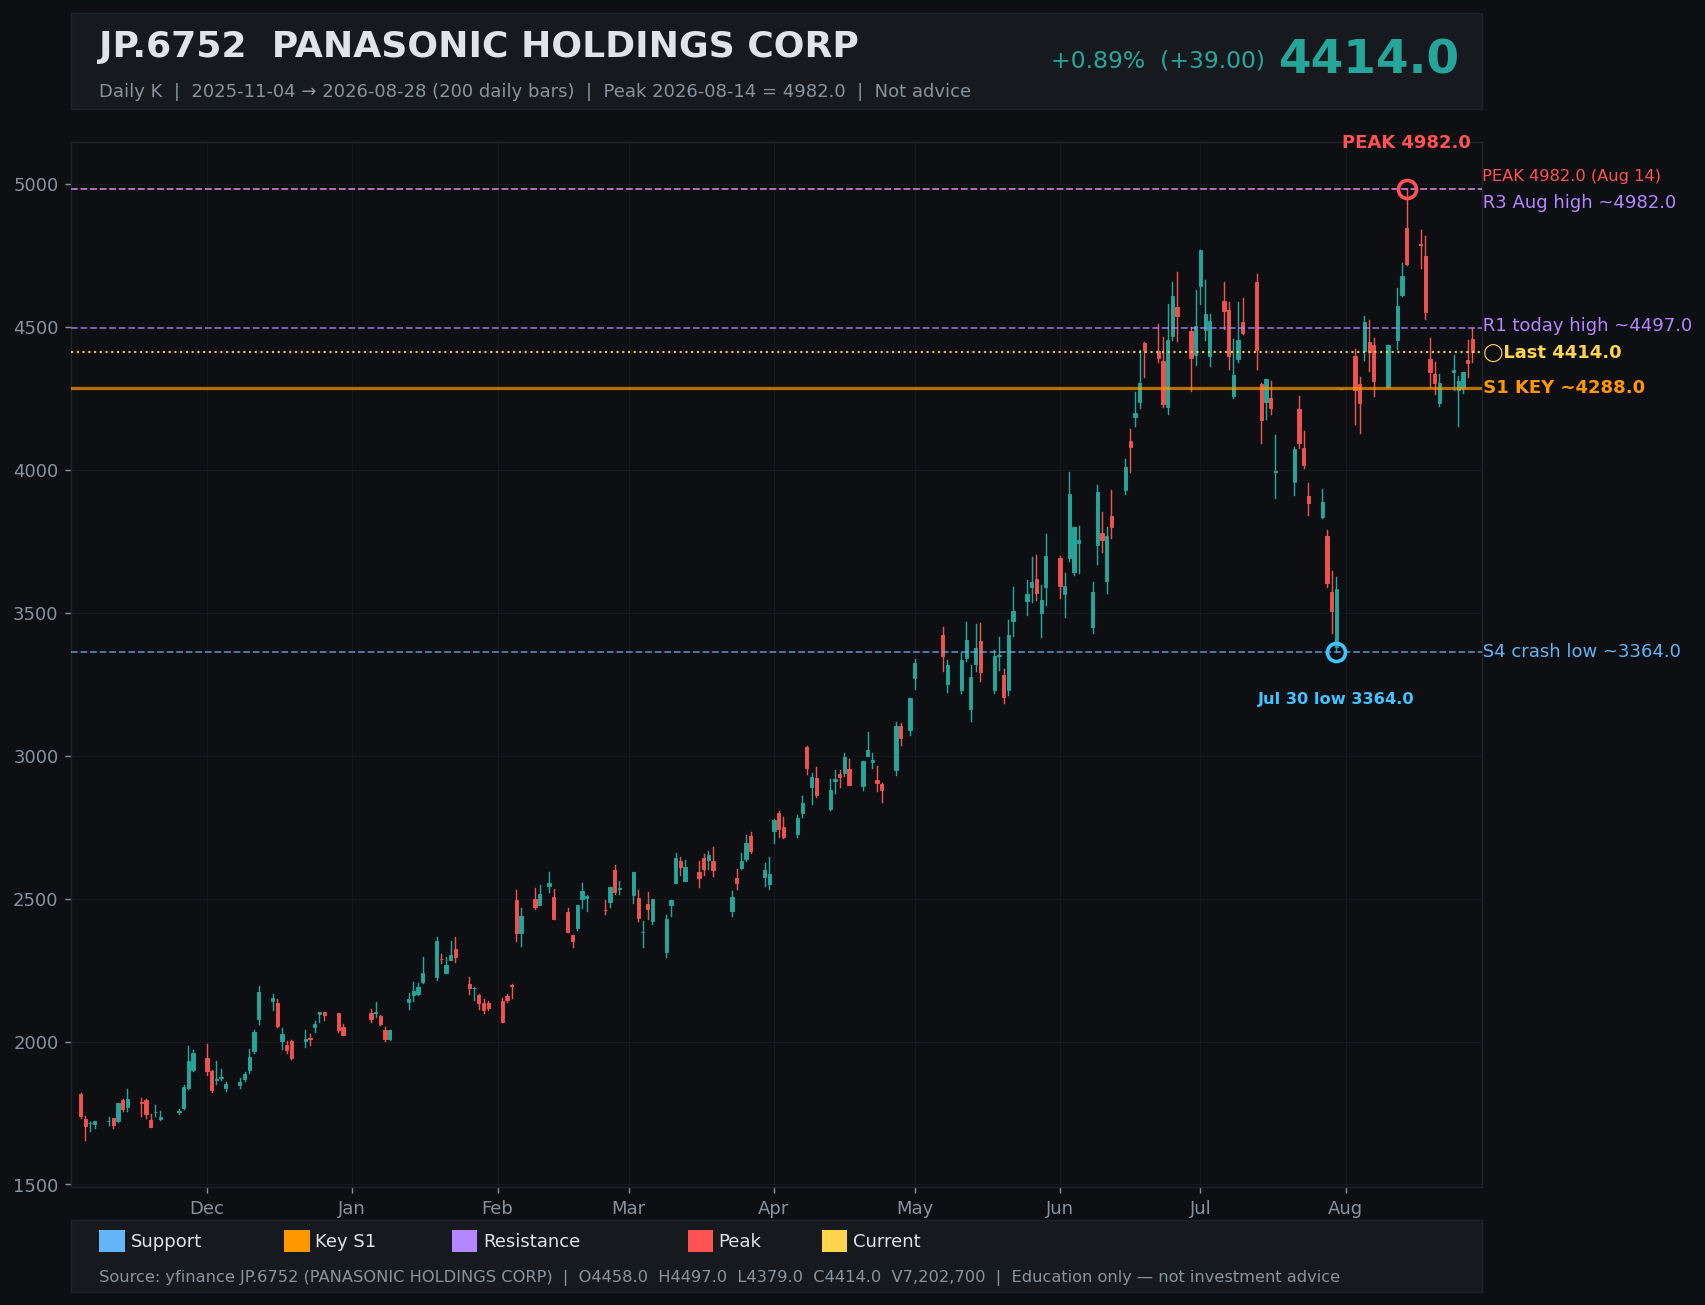
Task: Click the yellow Current legend swatch
Action: [835, 1241]
